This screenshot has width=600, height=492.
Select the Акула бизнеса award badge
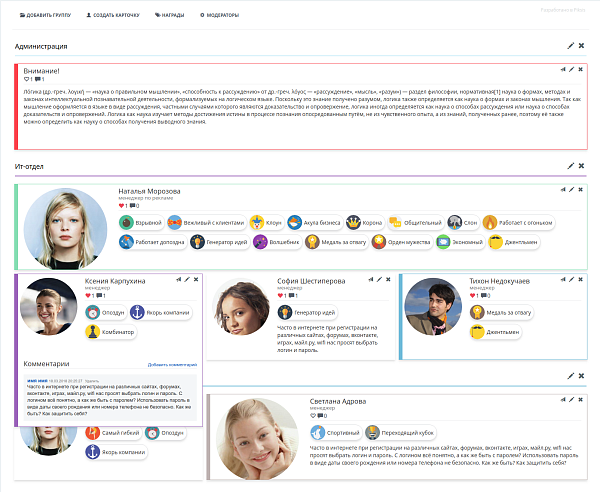(x=315, y=223)
